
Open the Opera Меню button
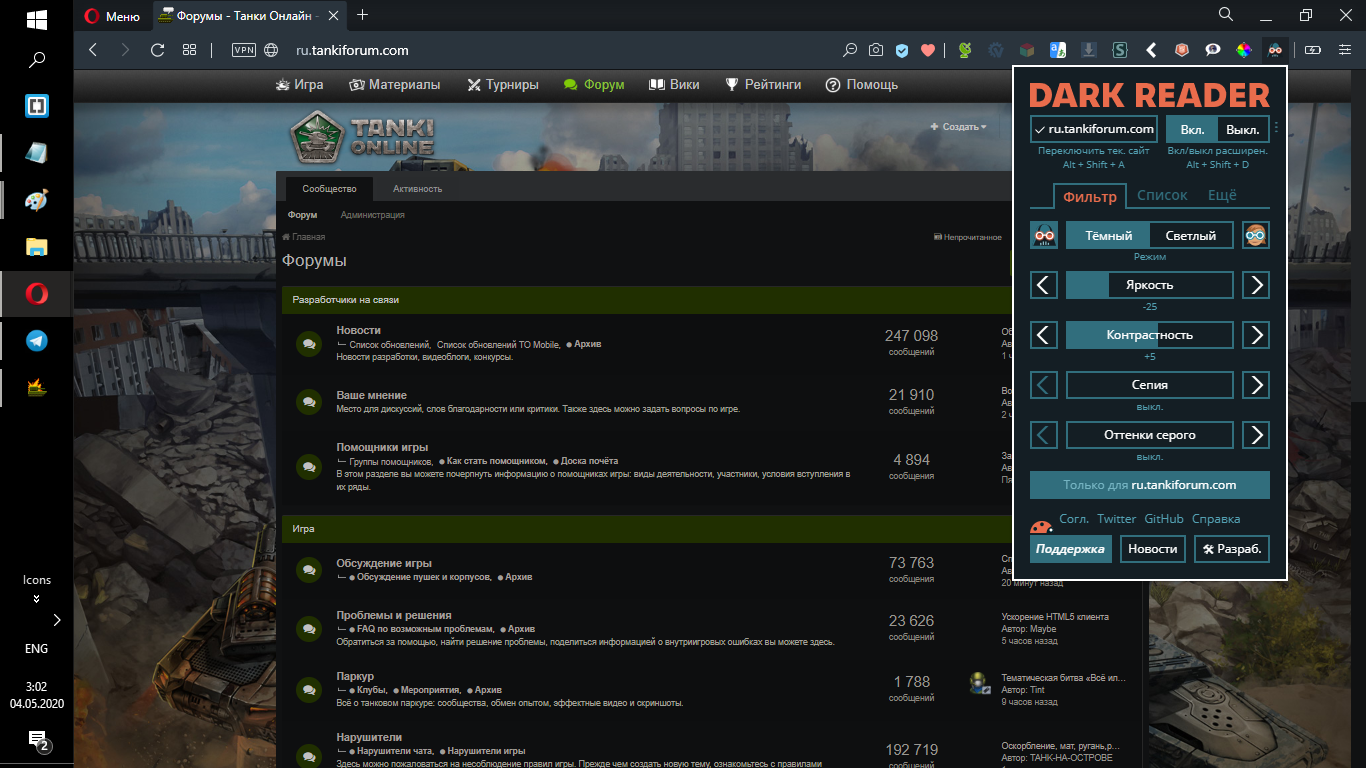pos(112,15)
